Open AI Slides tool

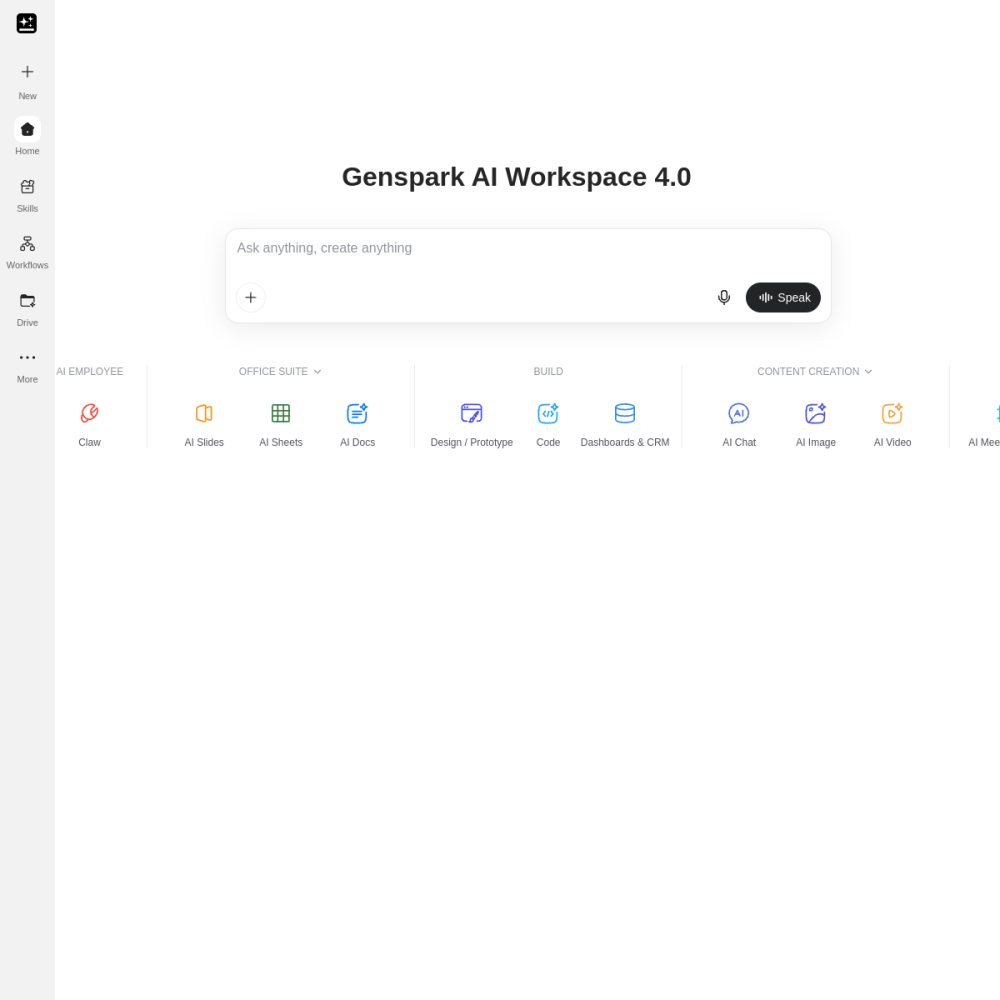pyautogui.click(x=204, y=423)
